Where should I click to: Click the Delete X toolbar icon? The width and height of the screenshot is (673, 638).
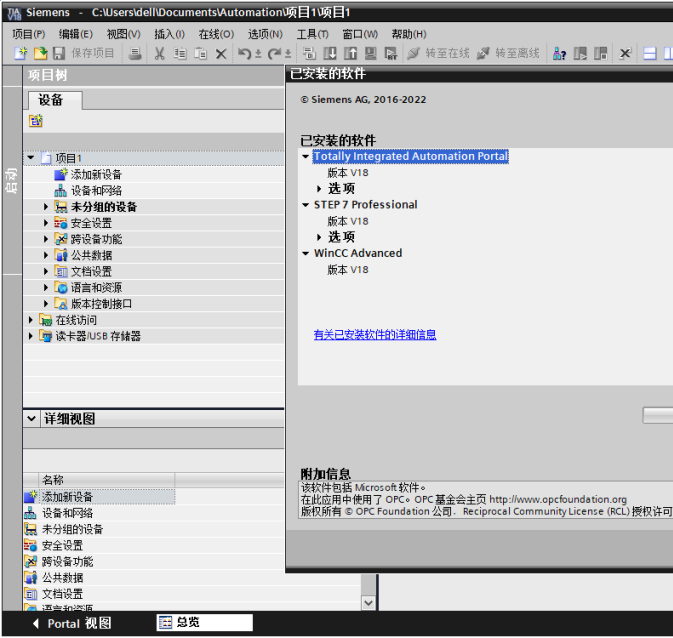pyautogui.click(x=221, y=53)
